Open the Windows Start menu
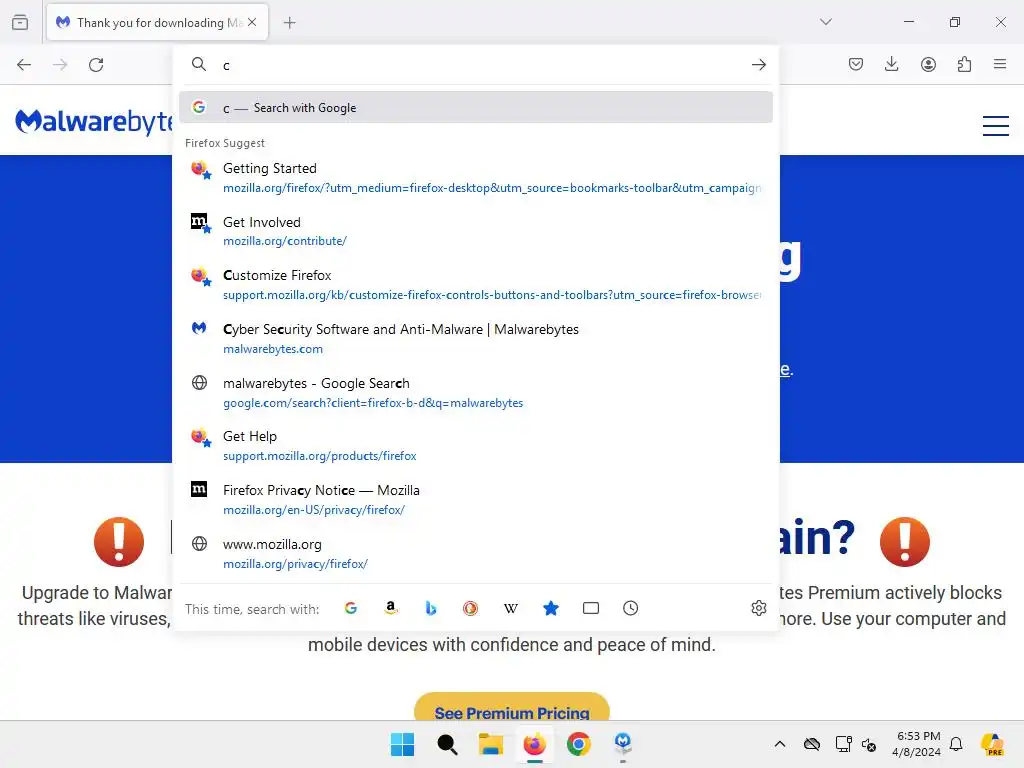Screen dimensions: 1024x768 pyautogui.click(x=402, y=744)
